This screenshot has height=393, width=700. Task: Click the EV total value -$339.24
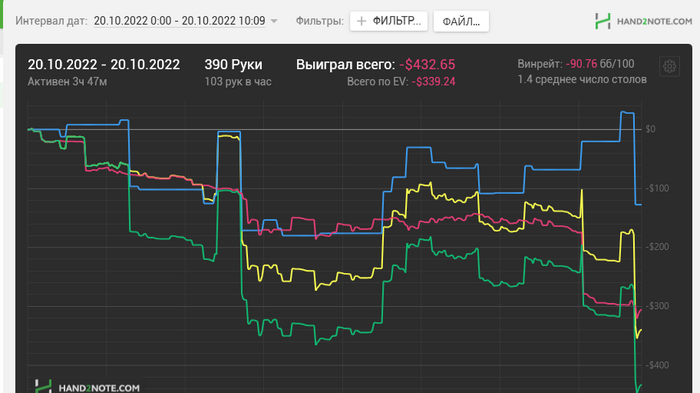point(433,82)
